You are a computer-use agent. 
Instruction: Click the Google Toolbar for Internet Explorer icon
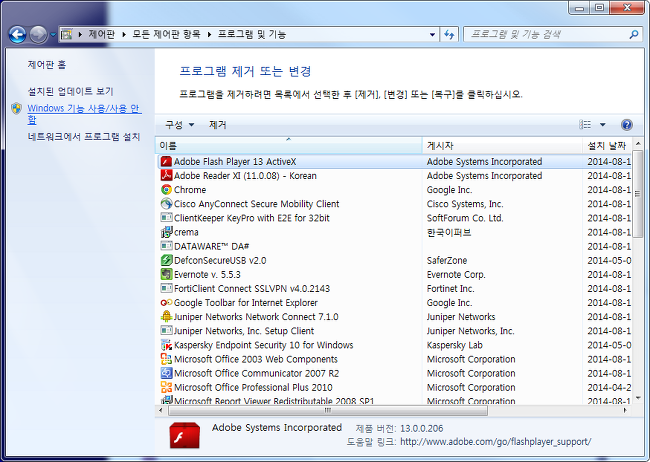pyautogui.click(x=166, y=302)
